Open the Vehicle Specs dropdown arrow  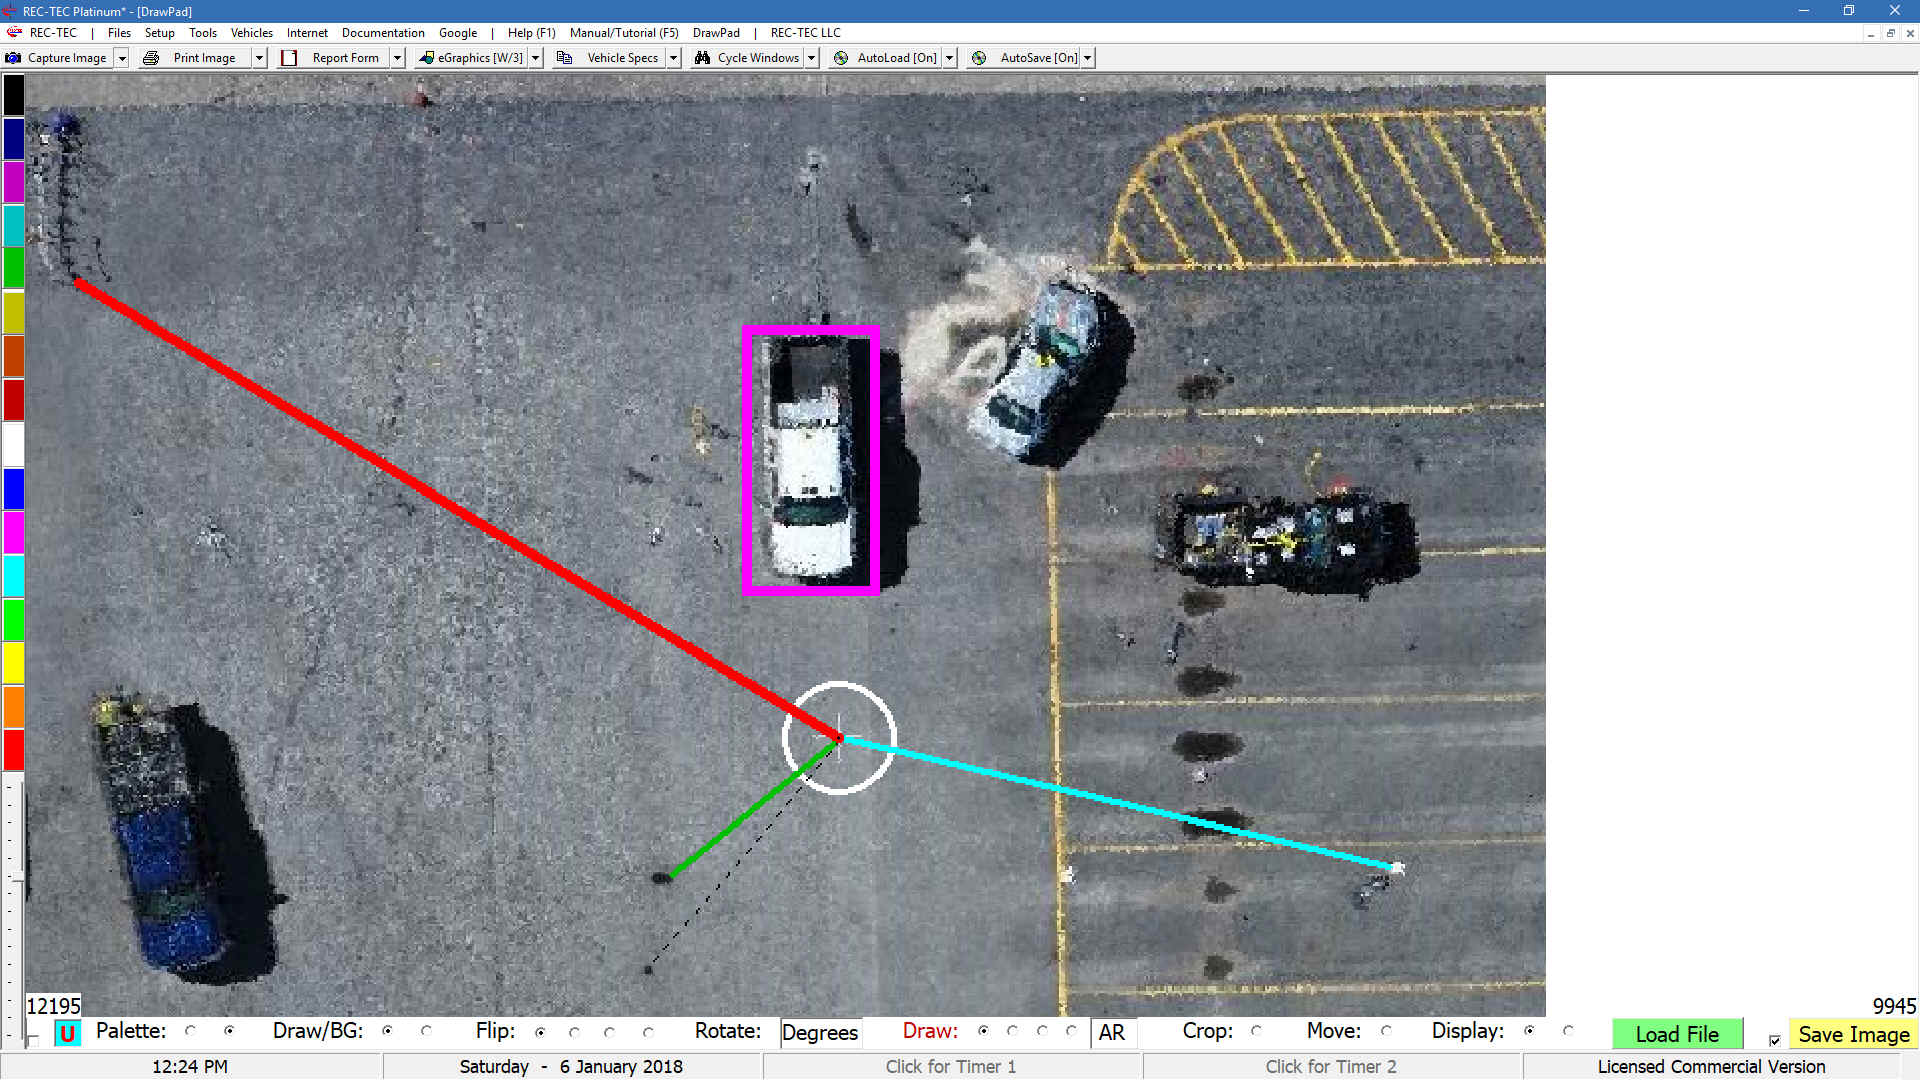point(674,58)
